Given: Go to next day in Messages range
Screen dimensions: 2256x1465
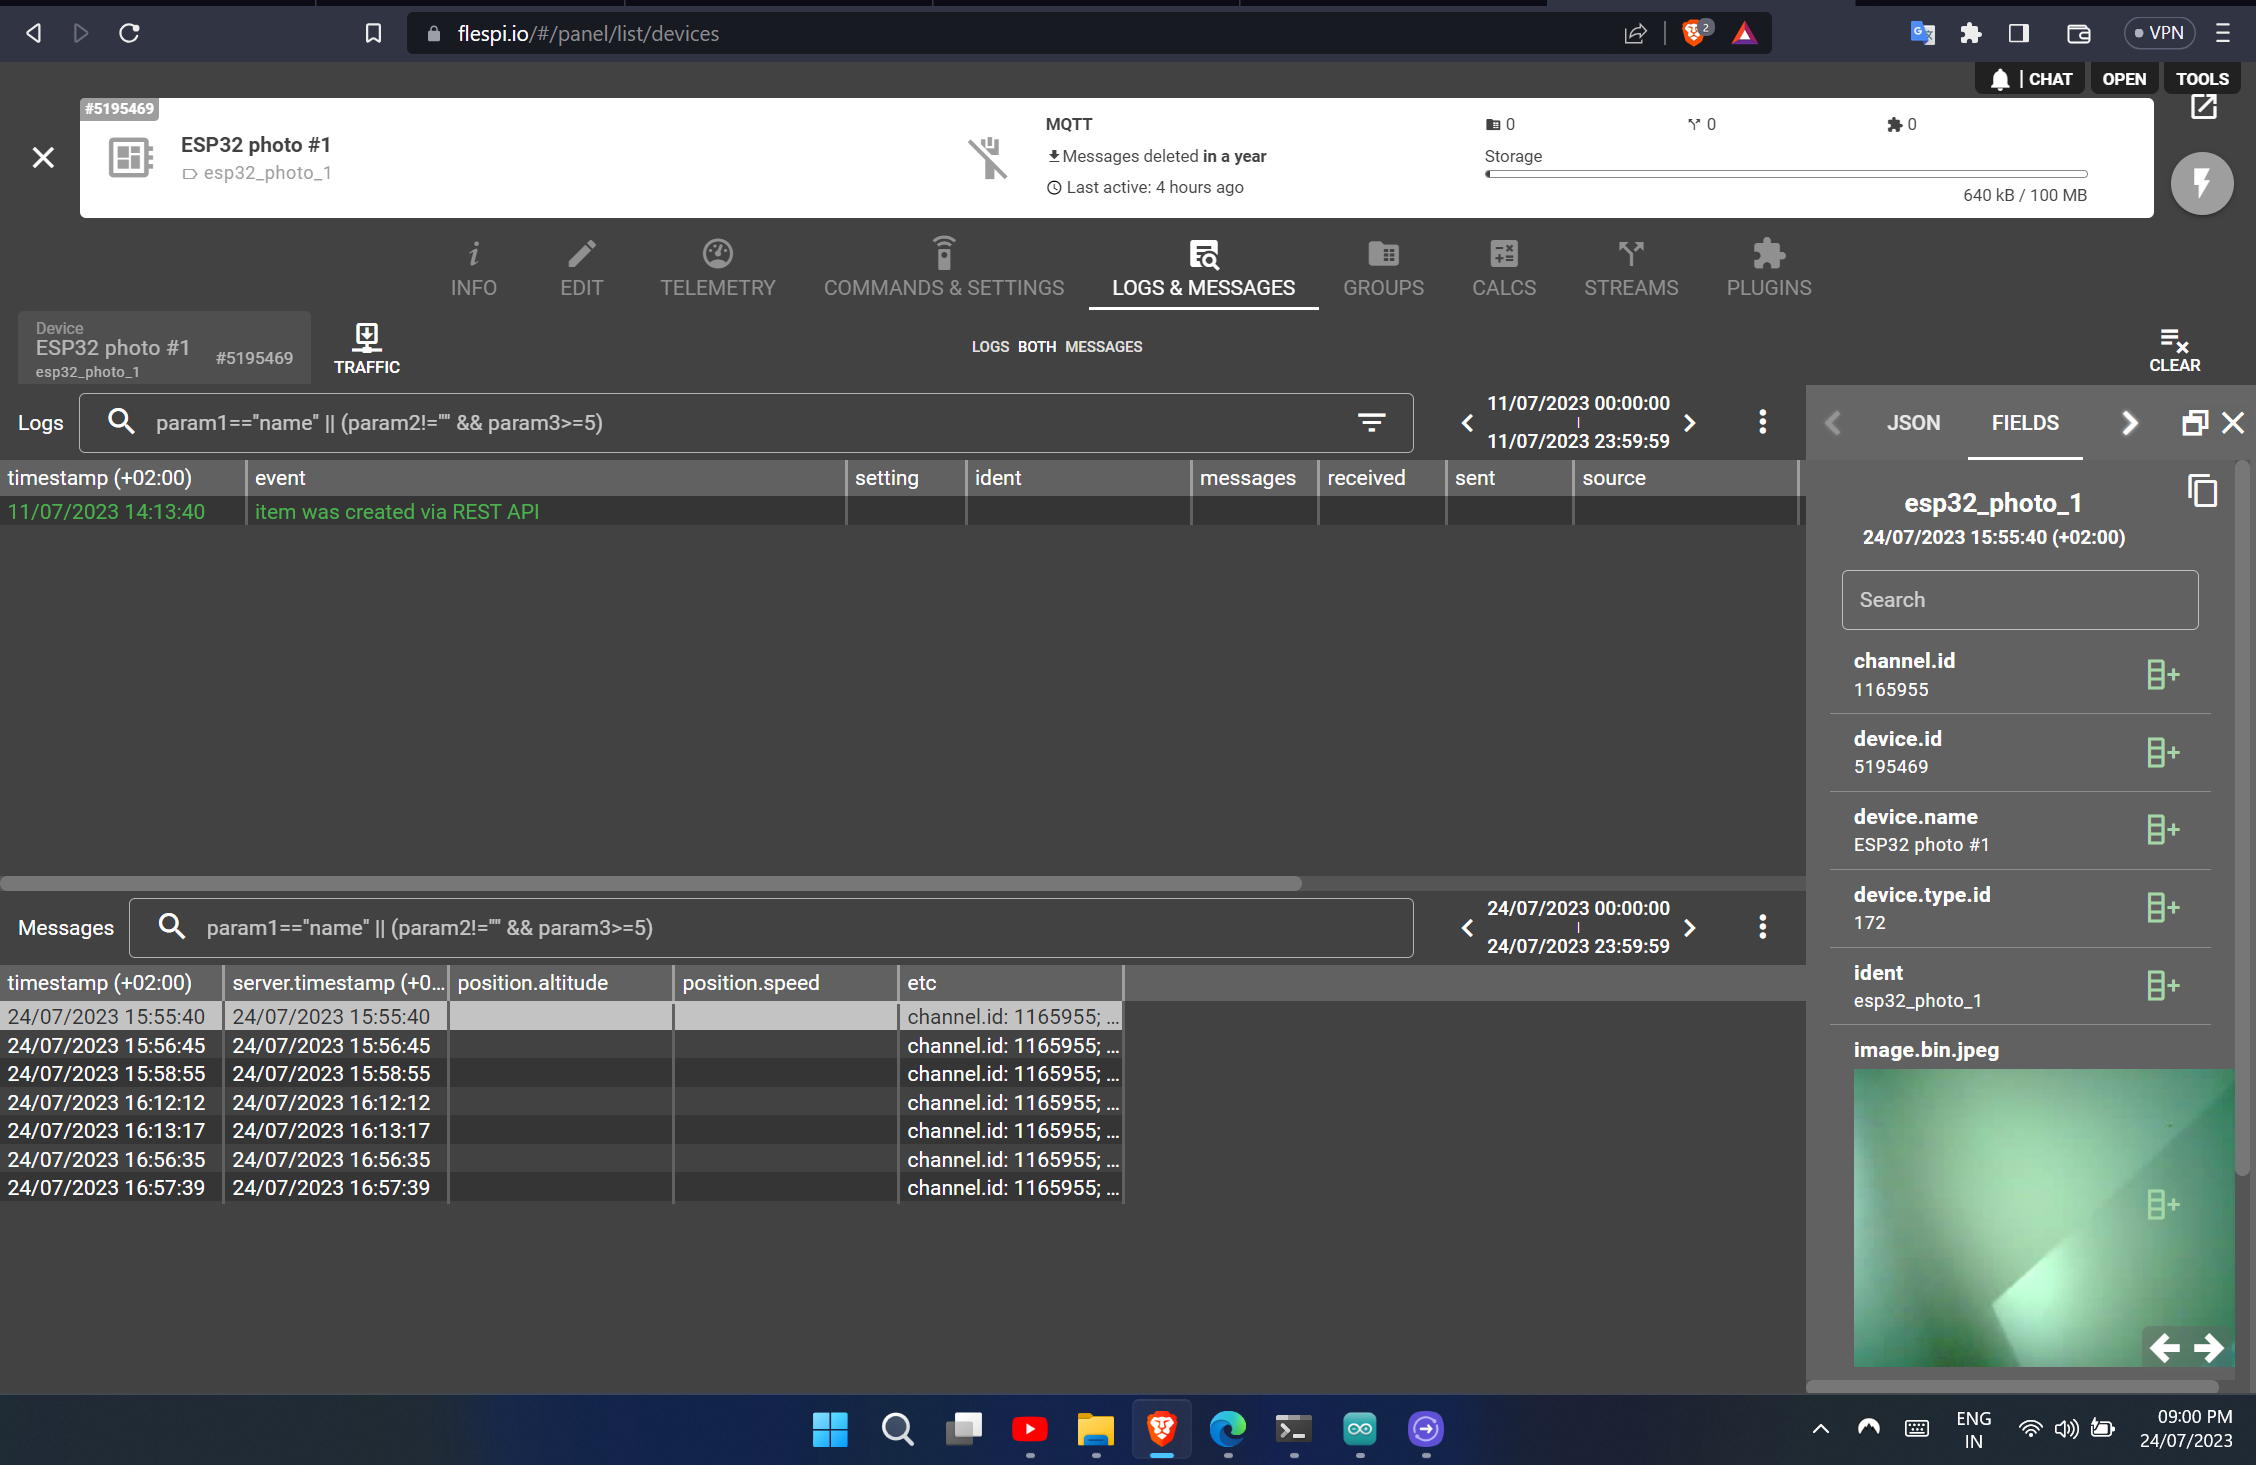Looking at the screenshot, I should click(x=1690, y=928).
